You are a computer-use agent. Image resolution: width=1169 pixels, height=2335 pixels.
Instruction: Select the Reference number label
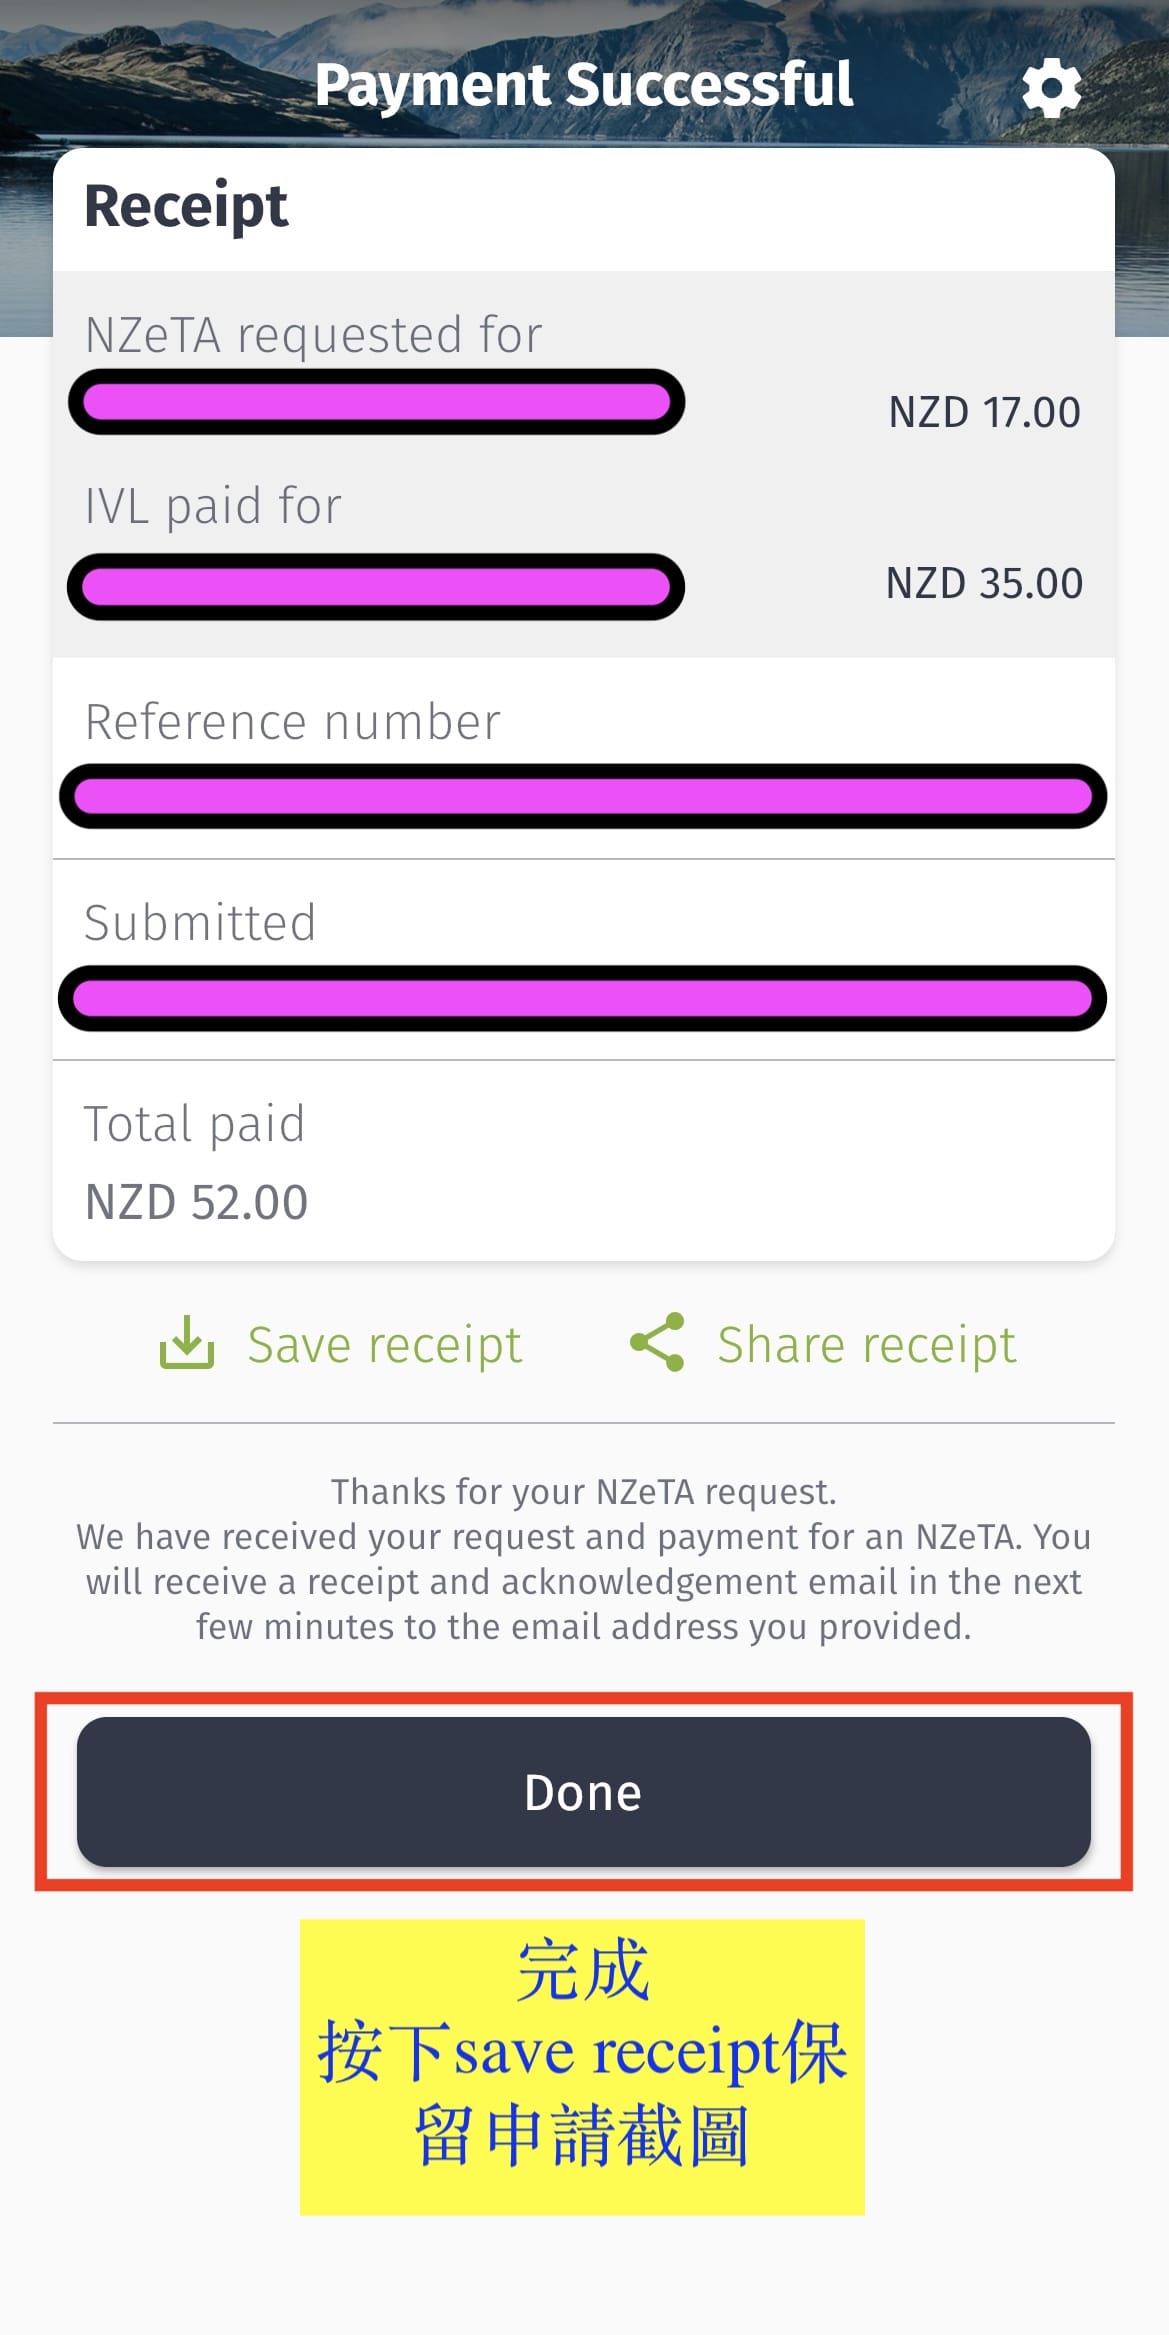pos(292,722)
